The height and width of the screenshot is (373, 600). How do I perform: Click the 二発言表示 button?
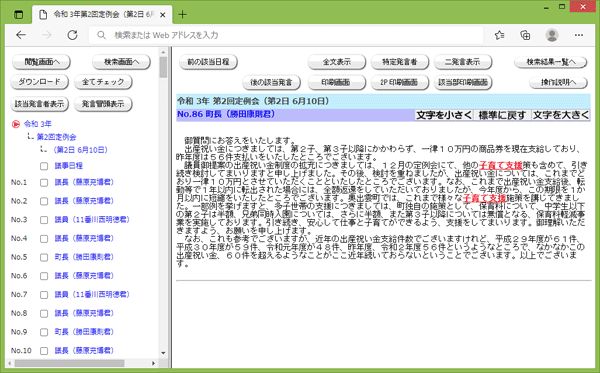point(463,62)
